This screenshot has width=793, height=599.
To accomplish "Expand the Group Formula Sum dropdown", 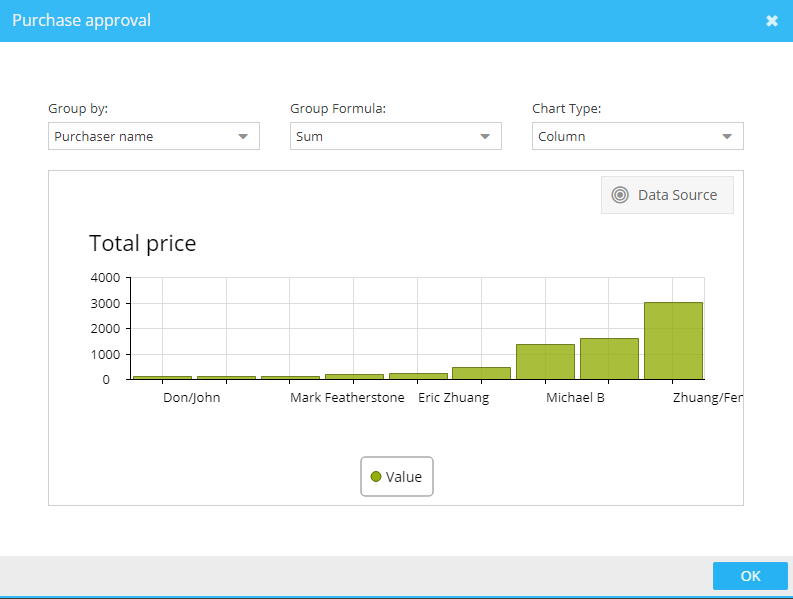I will click(x=395, y=136).
